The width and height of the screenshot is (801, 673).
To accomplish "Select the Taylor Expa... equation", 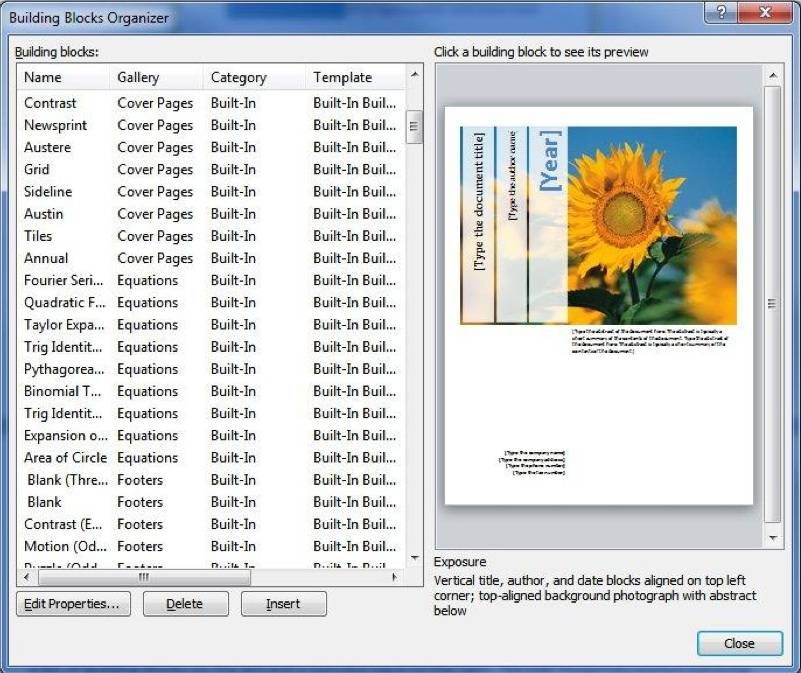I will point(211,324).
